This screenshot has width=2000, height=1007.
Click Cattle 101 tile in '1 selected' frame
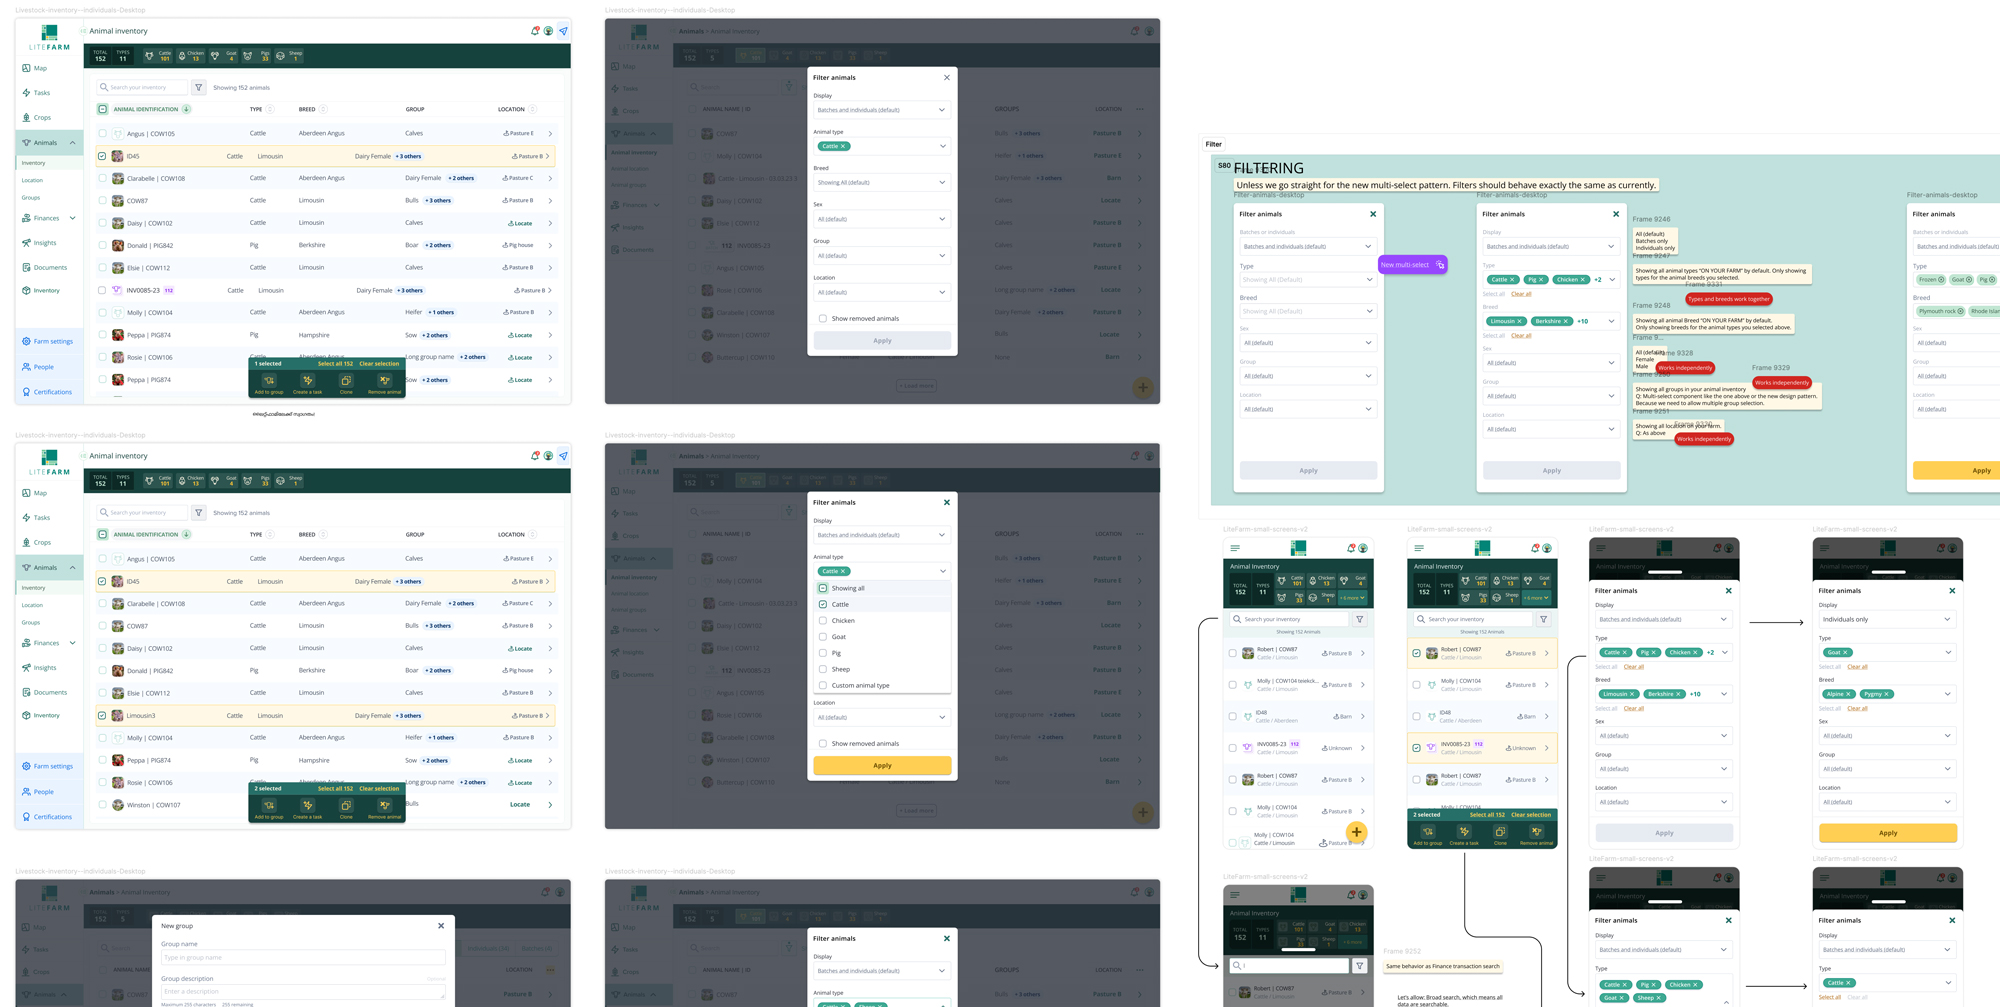tap(158, 56)
